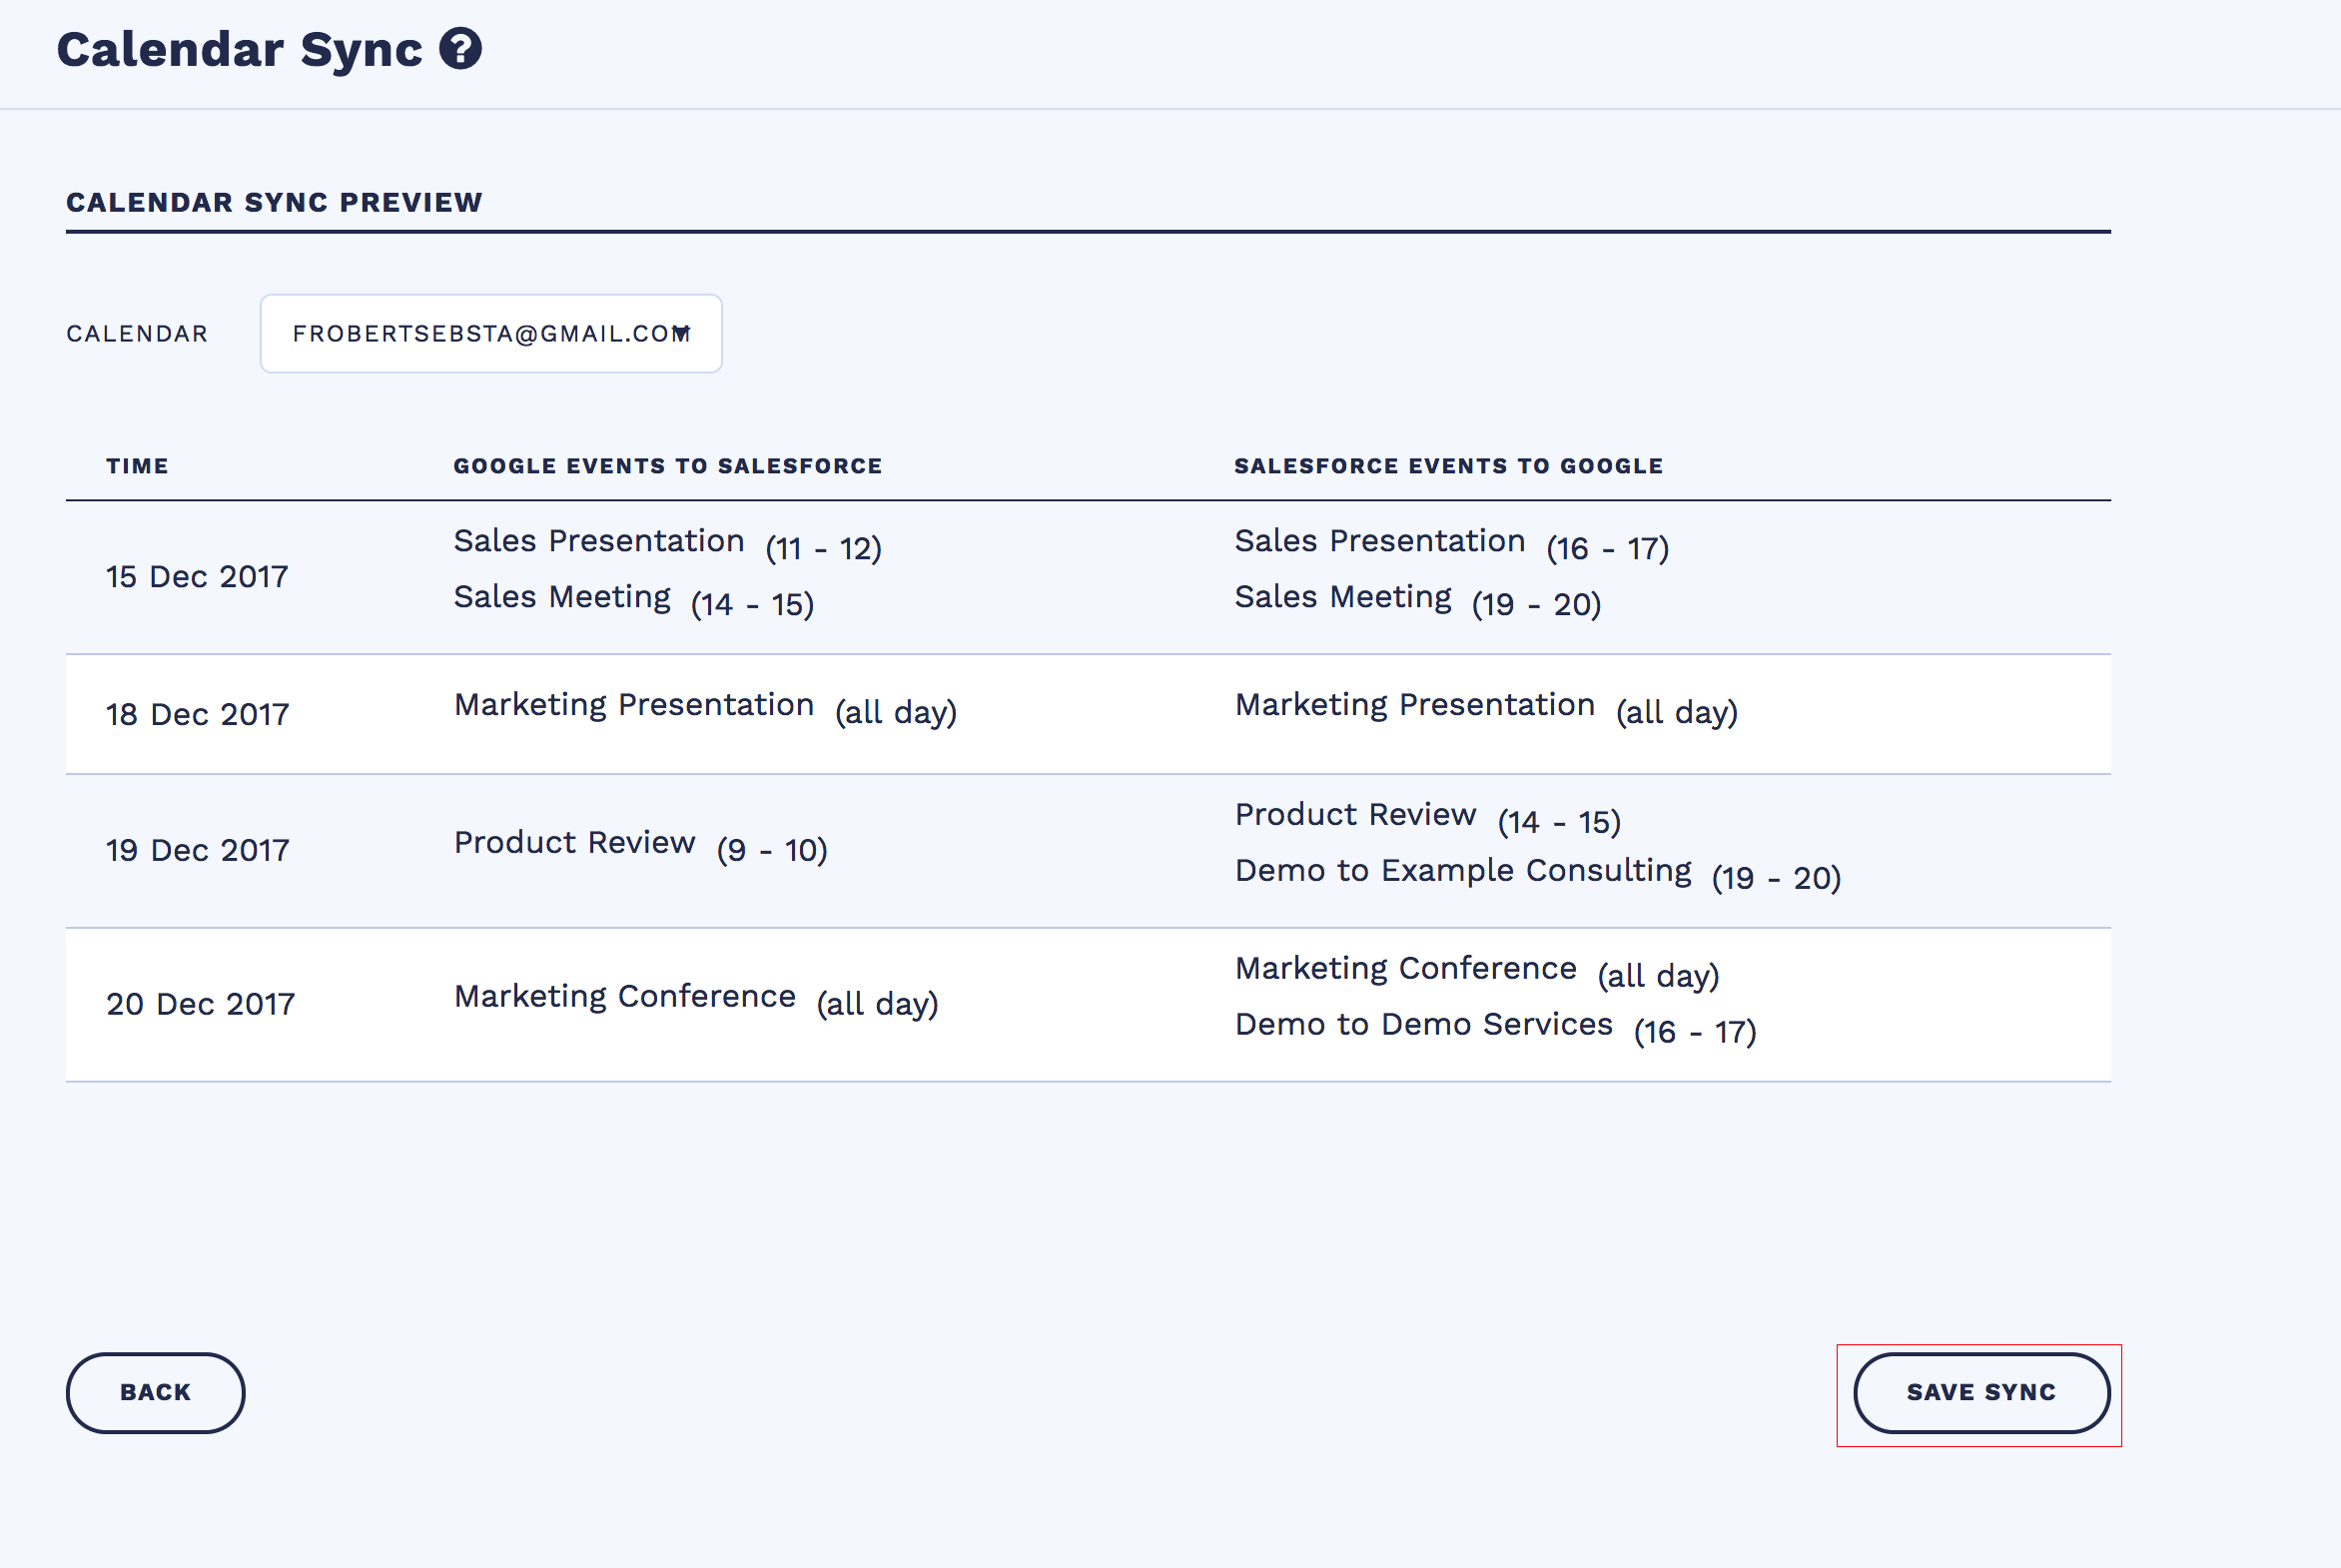Viewport: 2341px width, 1568px height.
Task: Click Demo to Example Consulting event
Action: (1536, 873)
